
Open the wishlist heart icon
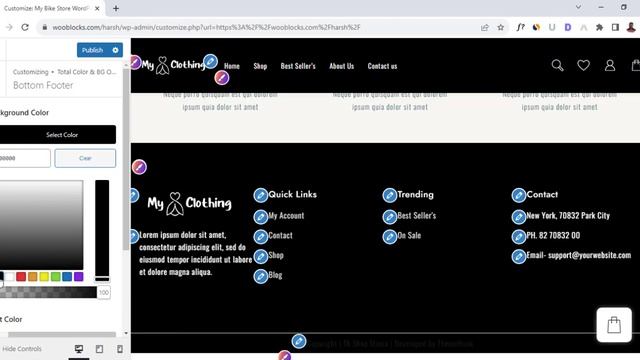(x=583, y=65)
